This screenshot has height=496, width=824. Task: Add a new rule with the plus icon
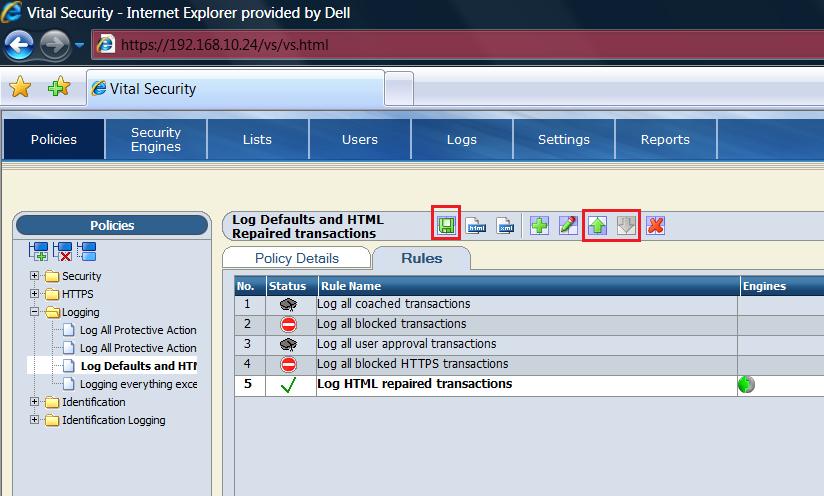[x=539, y=225]
